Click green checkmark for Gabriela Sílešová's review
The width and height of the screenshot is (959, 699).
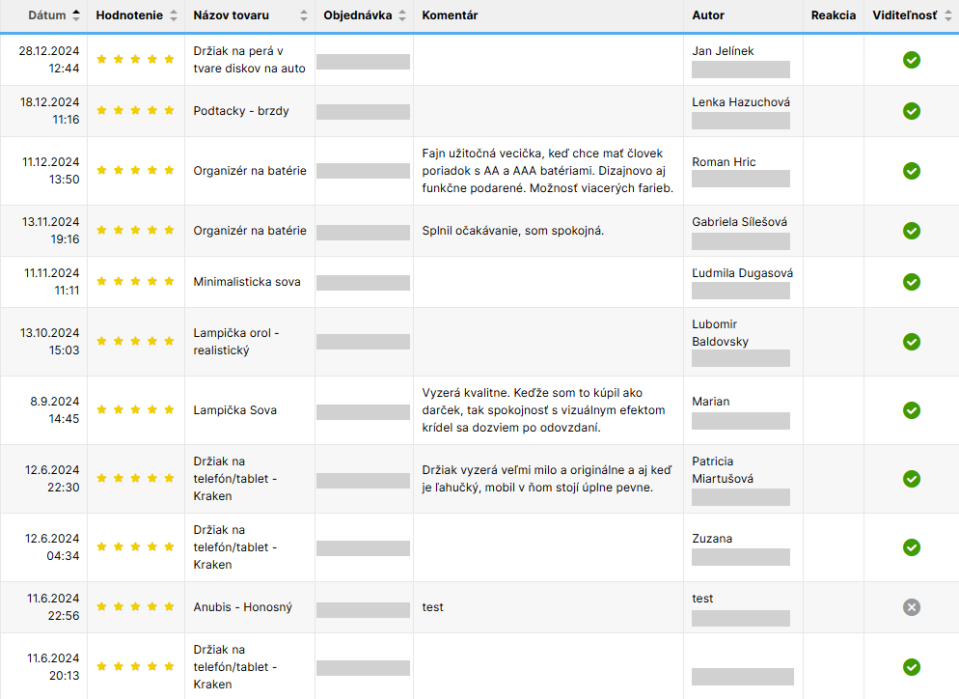(911, 231)
